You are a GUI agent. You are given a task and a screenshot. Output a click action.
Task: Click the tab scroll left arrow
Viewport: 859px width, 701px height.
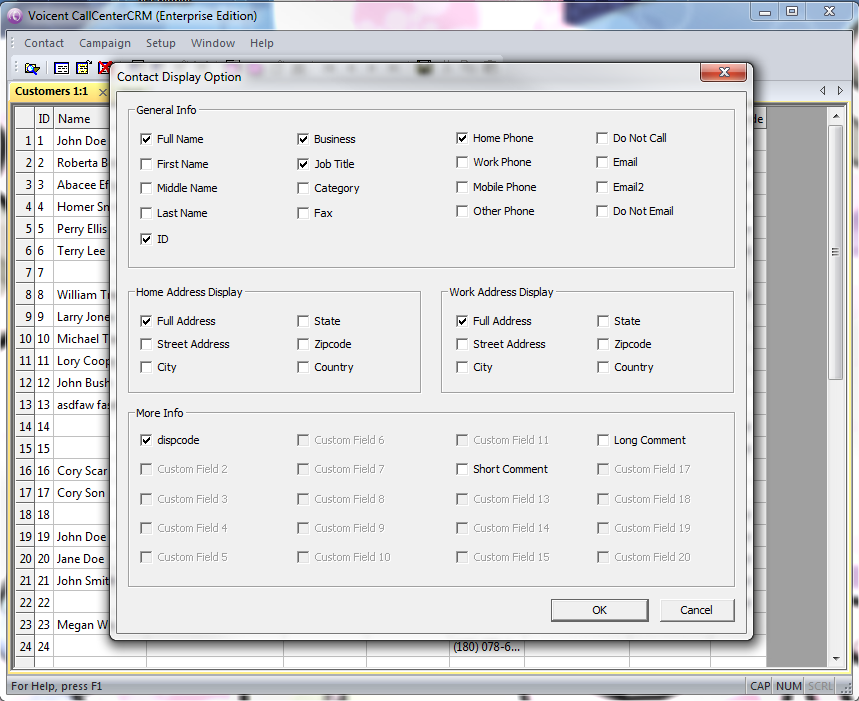(823, 91)
